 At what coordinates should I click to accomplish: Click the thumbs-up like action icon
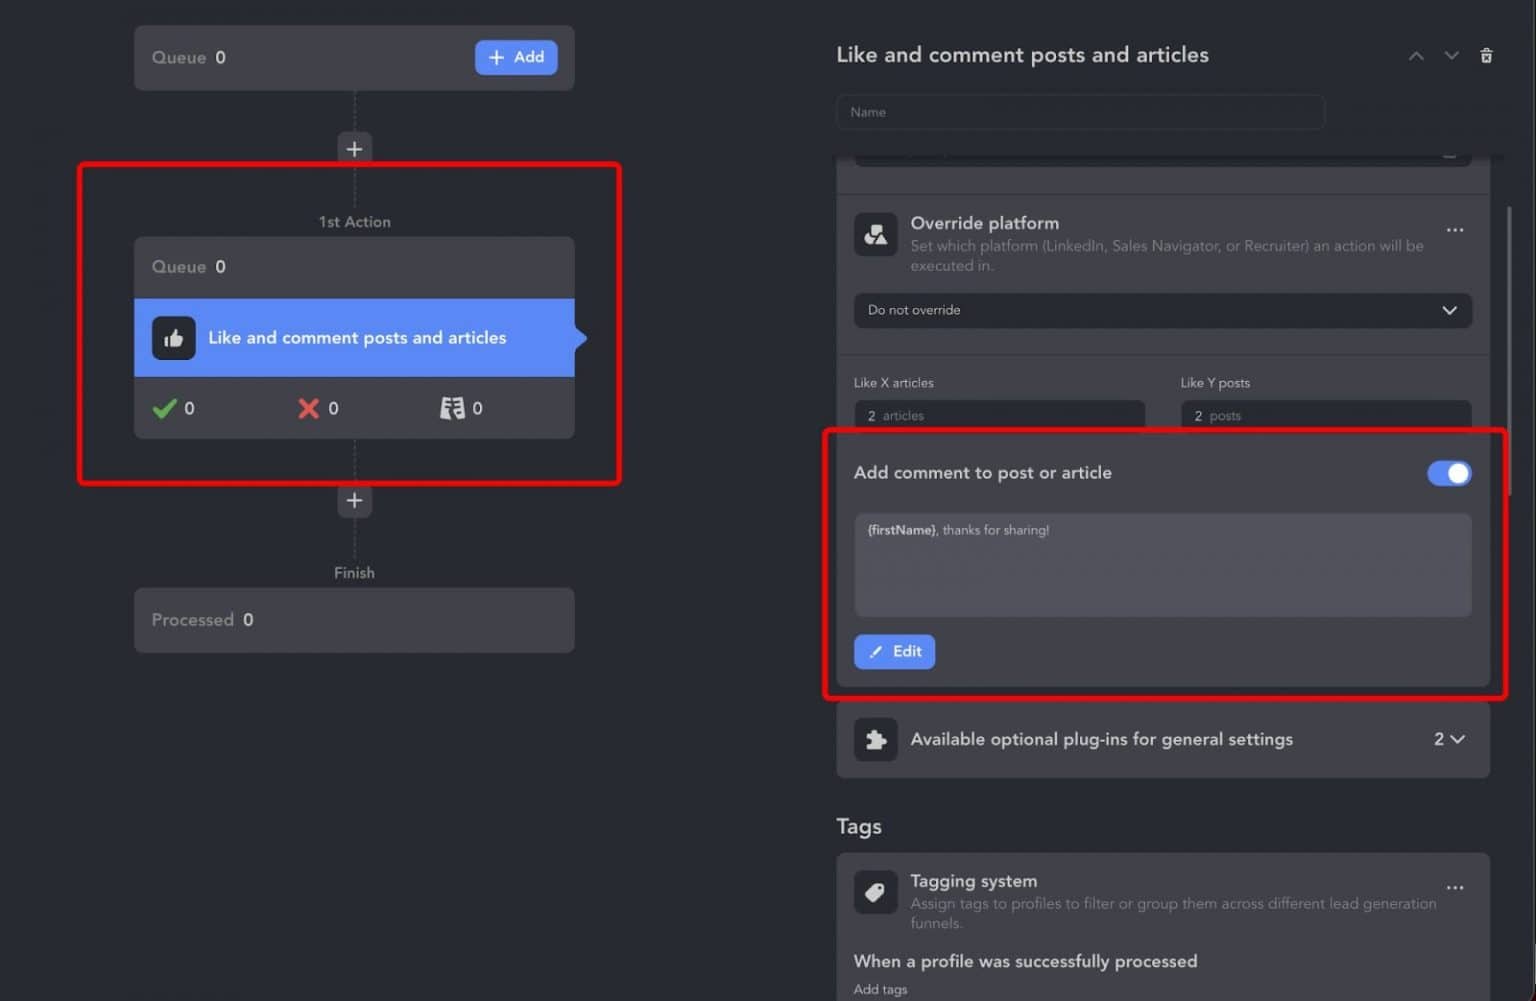(x=173, y=338)
